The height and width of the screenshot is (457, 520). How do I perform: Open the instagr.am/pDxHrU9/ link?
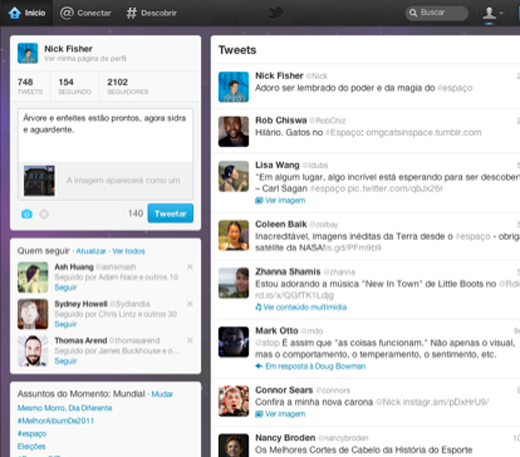coord(446,402)
